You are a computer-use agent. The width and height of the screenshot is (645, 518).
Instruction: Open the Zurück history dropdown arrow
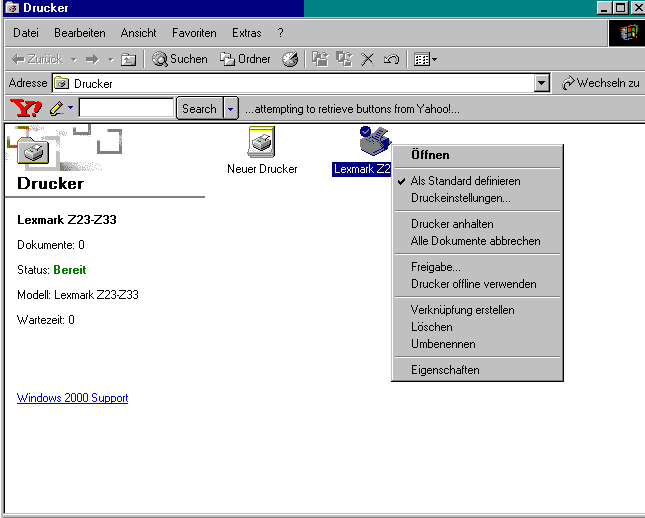coord(74,60)
